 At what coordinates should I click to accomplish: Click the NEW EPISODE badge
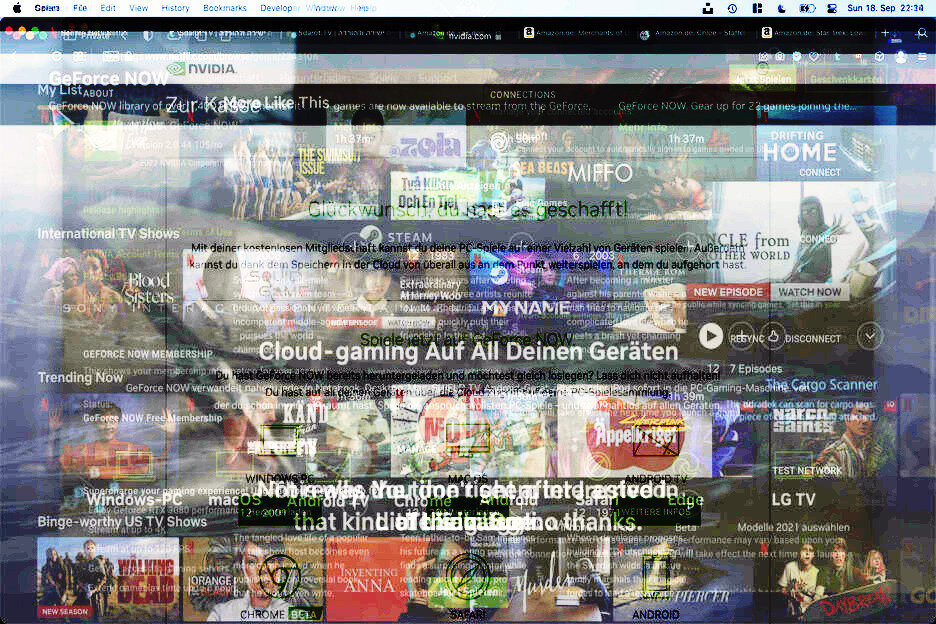(728, 292)
